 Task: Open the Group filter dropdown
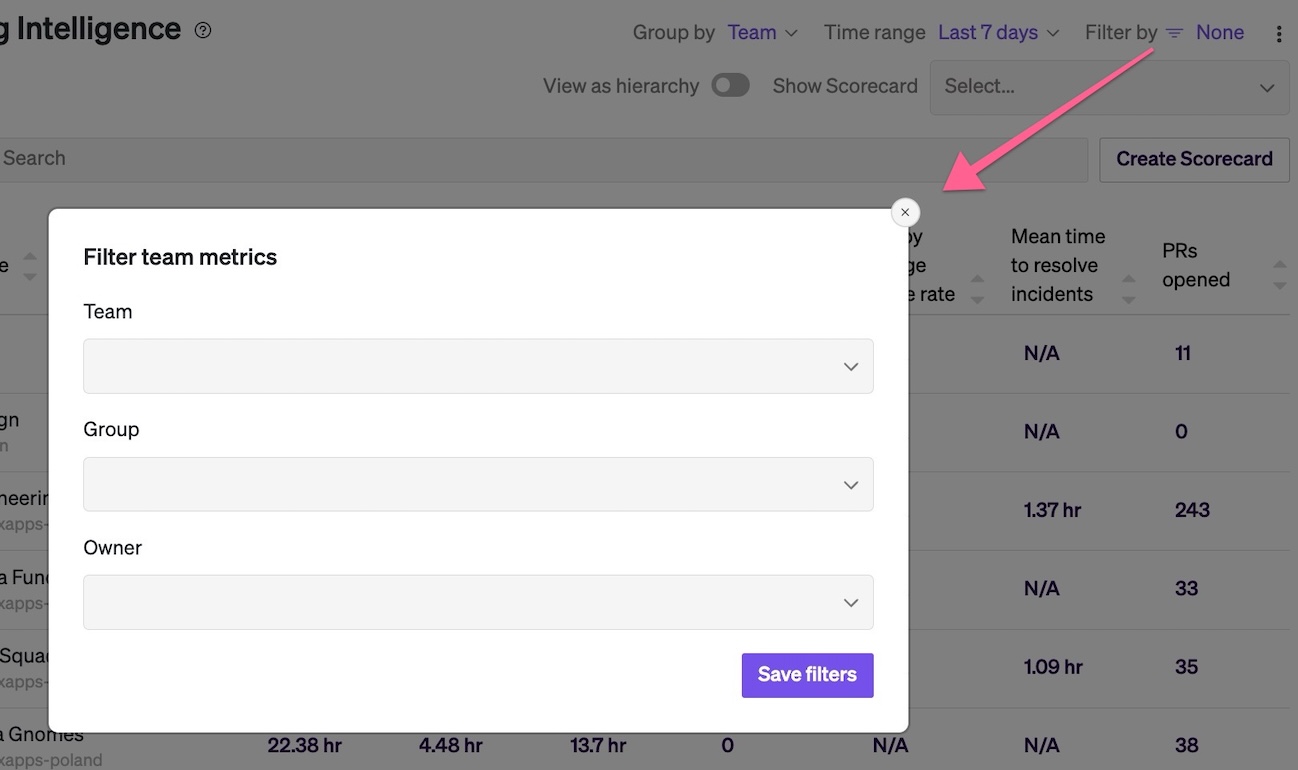478,484
